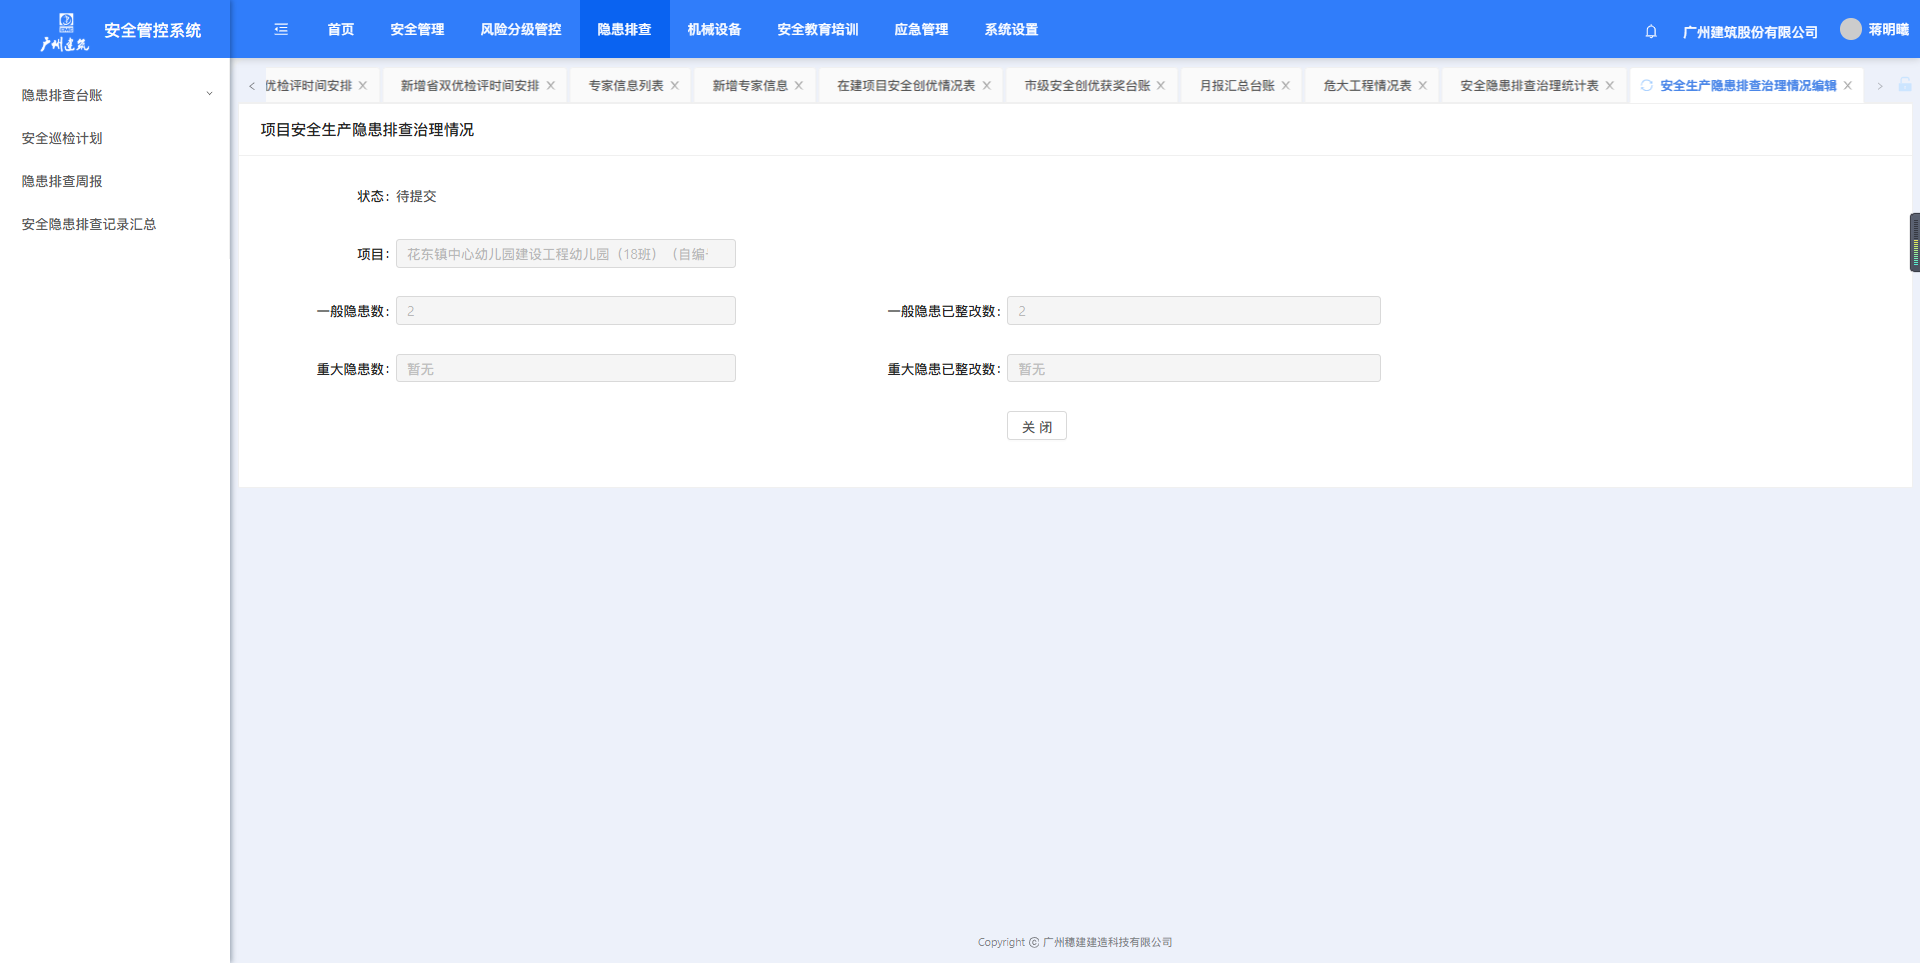Expand the 隐患排查台账 sidebar menu
Image resolution: width=1920 pixels, height=963 pixels.
click(x=115, y=95)
